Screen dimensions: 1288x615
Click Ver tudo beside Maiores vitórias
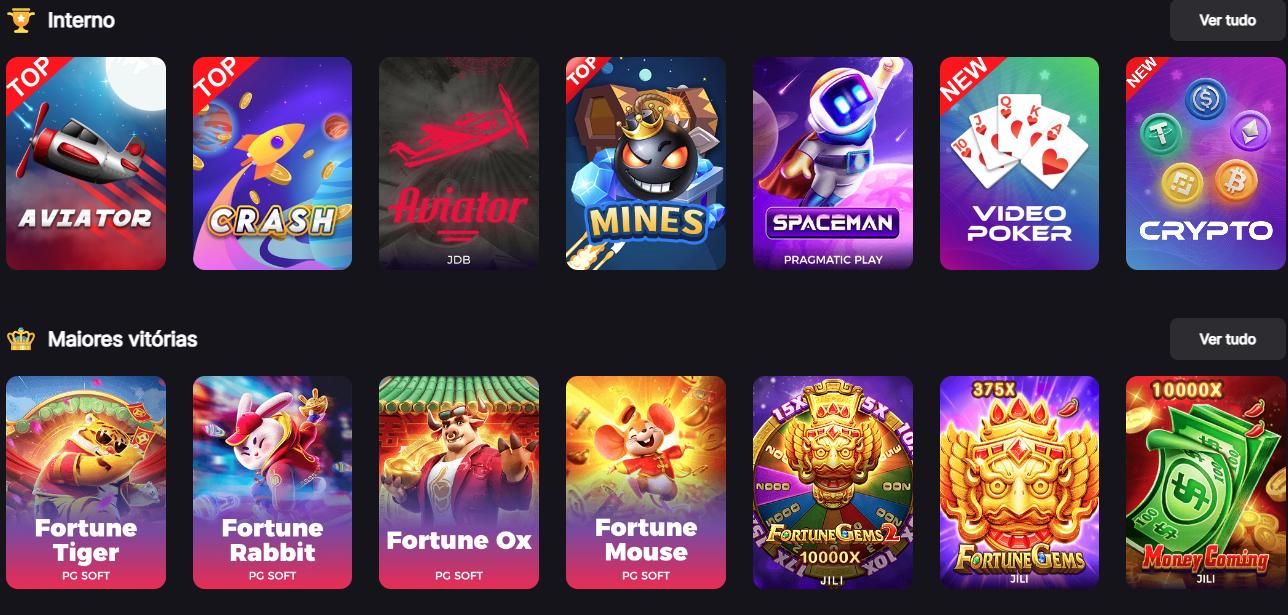click(1227, 339)
